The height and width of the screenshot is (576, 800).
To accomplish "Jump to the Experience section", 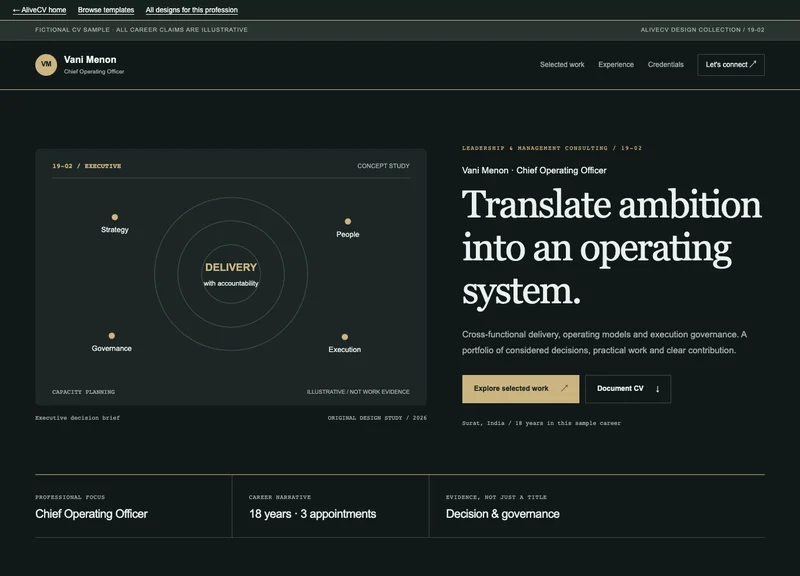I will (x=616, y=64).
